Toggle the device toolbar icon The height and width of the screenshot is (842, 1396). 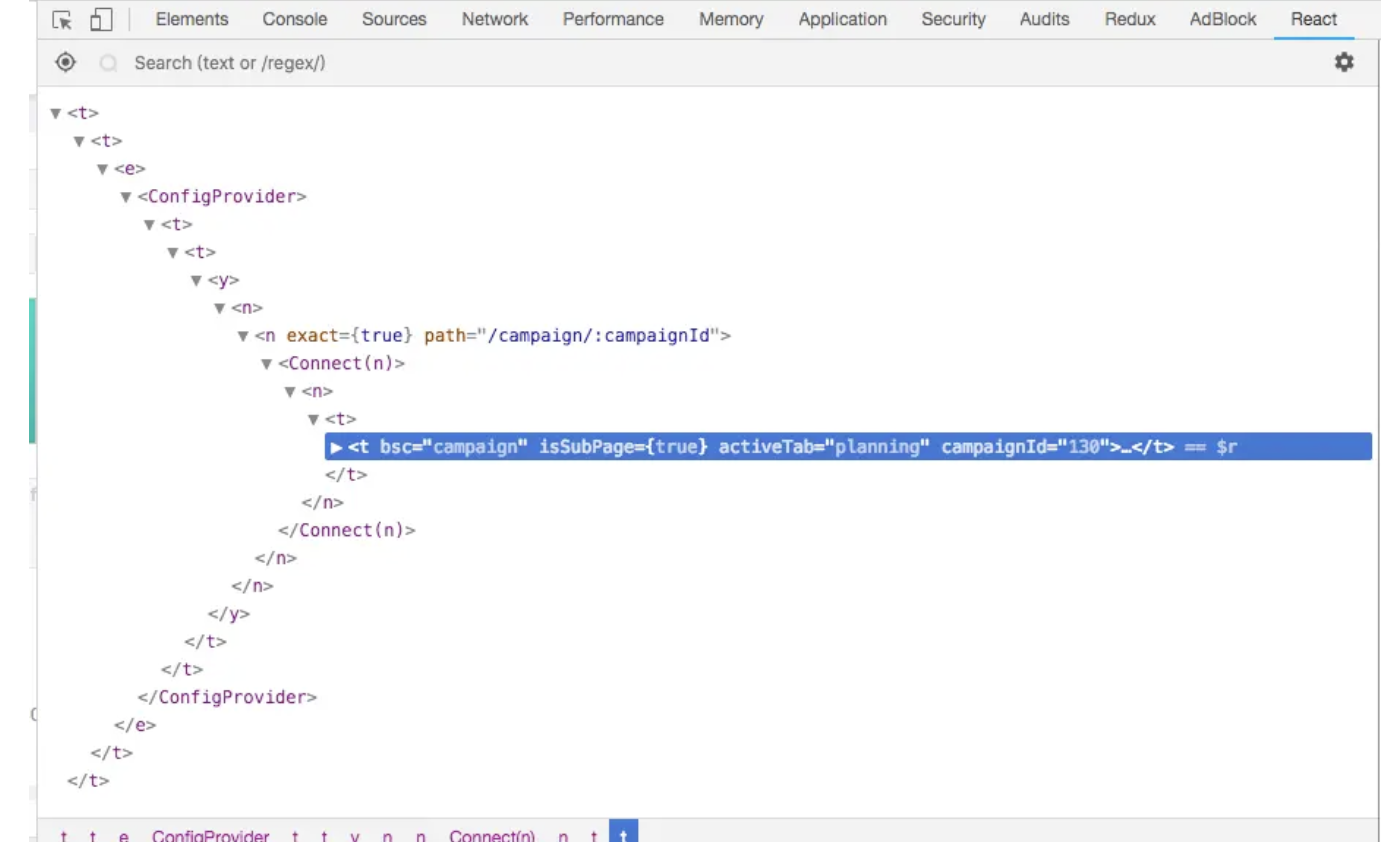[x=100, y=19]
